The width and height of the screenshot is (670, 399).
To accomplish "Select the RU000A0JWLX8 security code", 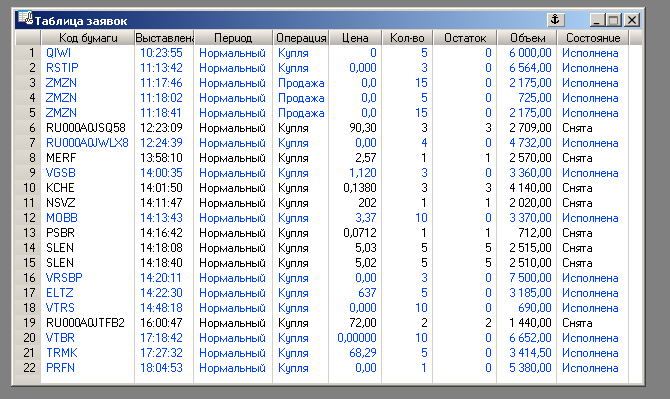I will coord(87,143).
